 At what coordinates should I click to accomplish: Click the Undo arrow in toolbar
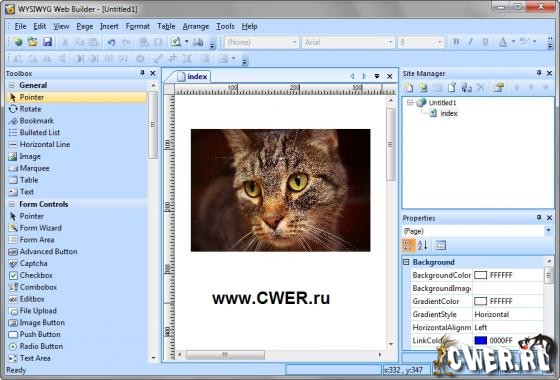[x=111, y=42]
